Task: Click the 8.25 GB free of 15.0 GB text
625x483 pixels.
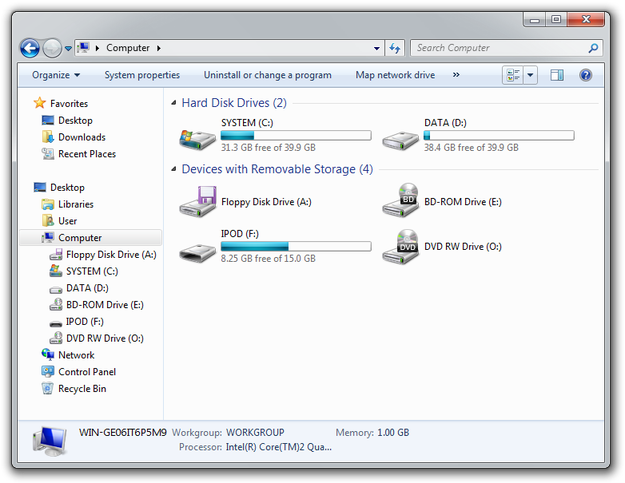Action: coord(268,258)
